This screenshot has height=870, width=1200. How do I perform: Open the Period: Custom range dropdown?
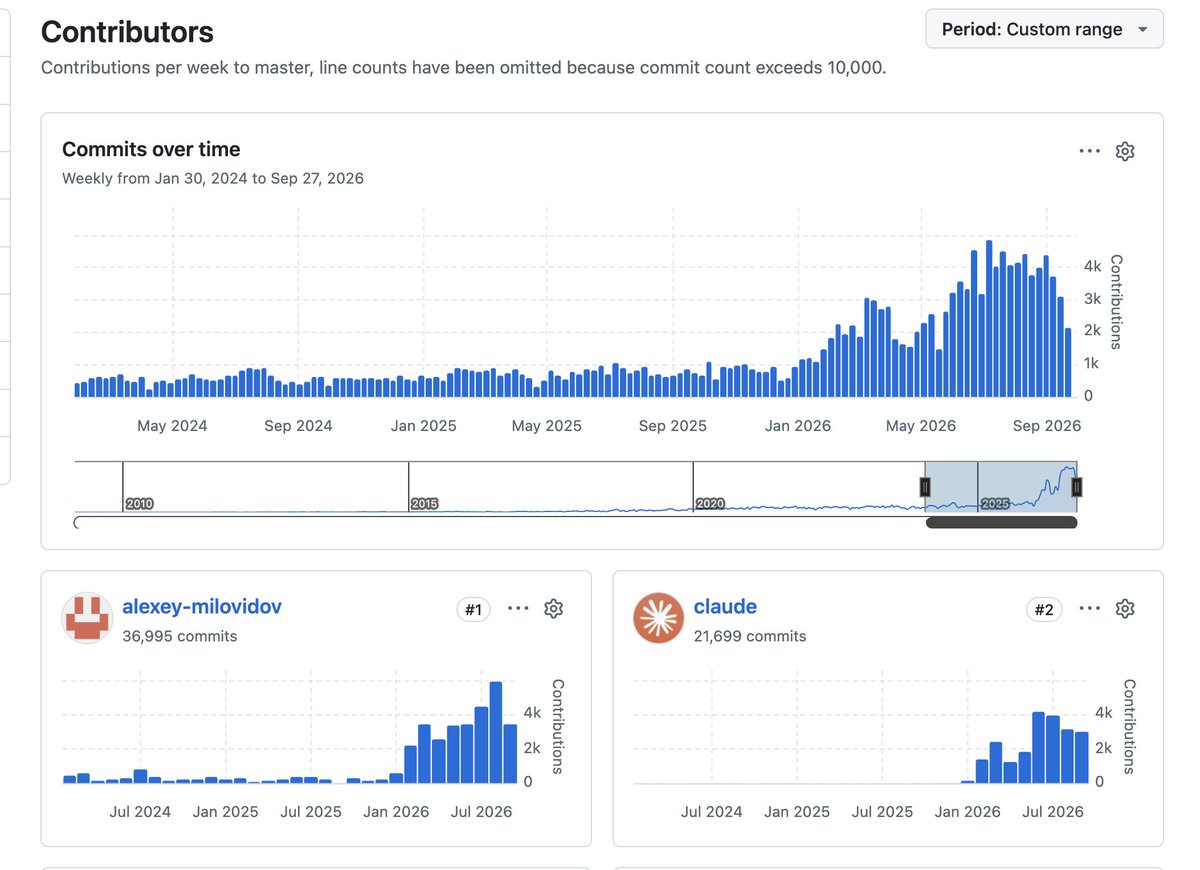coord(1044,29)
